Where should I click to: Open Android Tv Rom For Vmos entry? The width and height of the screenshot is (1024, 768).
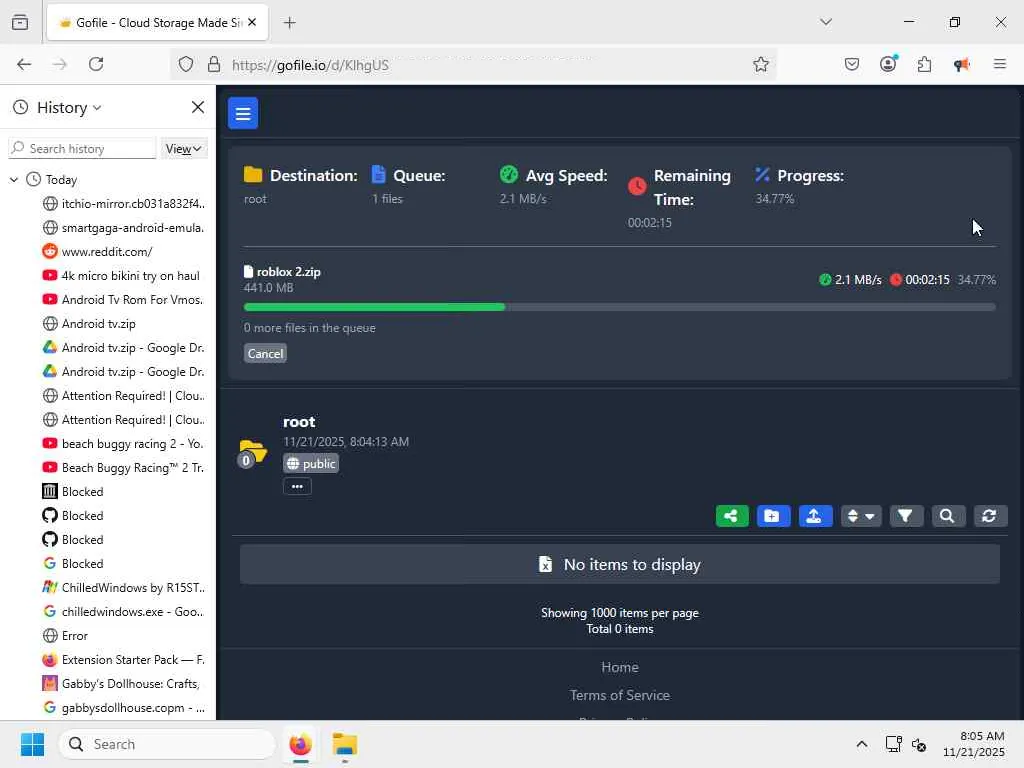point(124,300)
